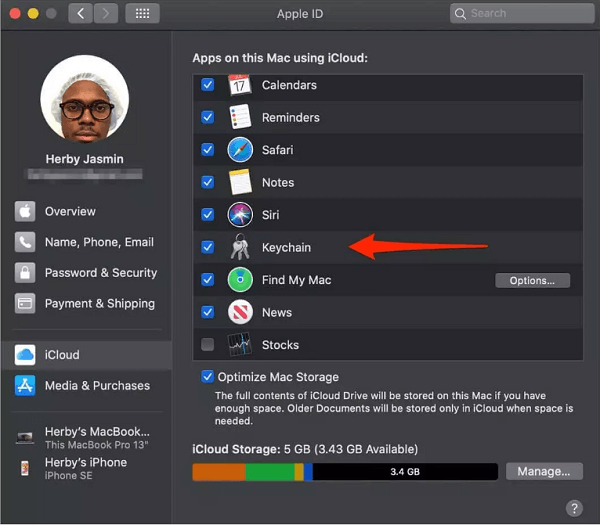Click the Herby Jasmin name text
The width and height of the screenshot is (600, 525).
[85, 159]
